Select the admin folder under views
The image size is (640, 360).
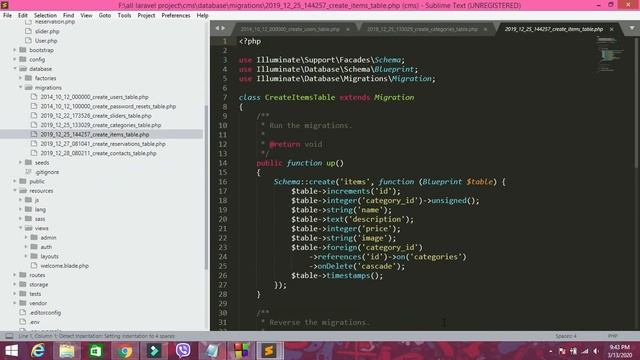pos(48,238)
